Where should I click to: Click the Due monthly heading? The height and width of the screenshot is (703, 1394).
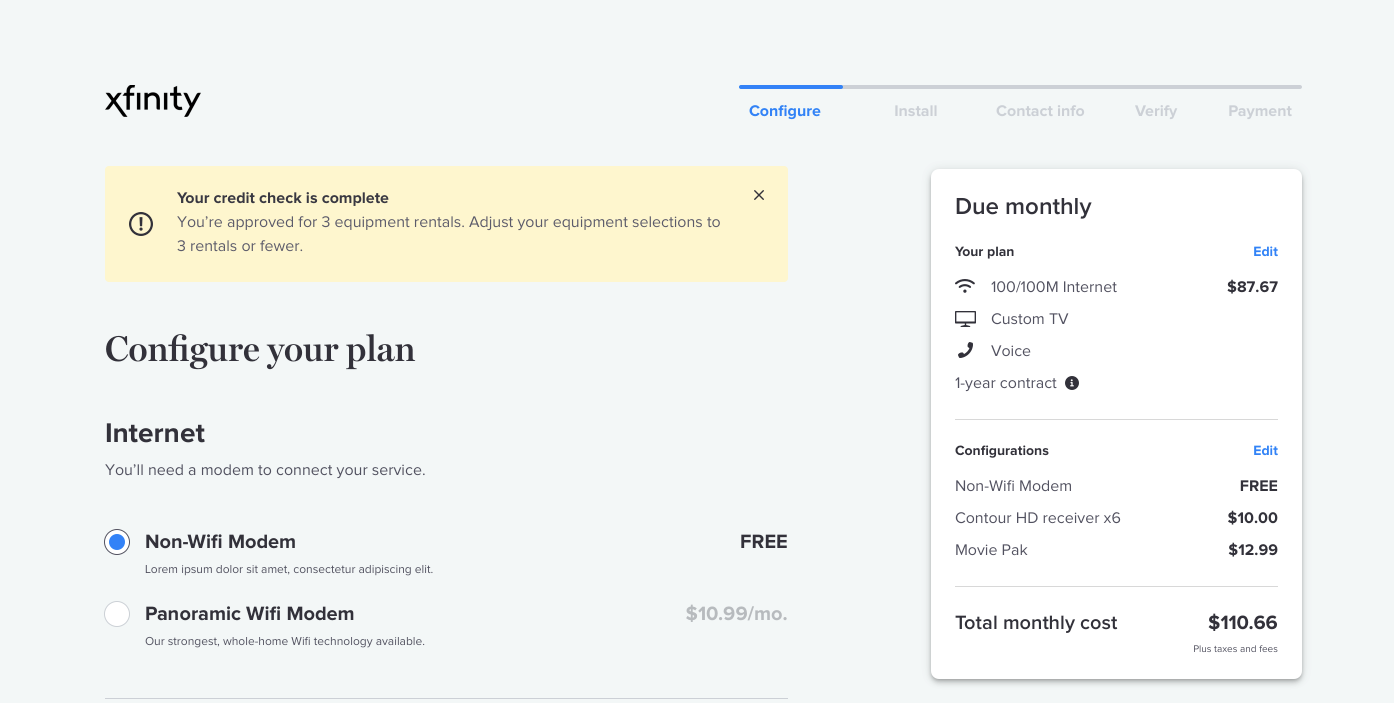click(x=1023, y=207)
